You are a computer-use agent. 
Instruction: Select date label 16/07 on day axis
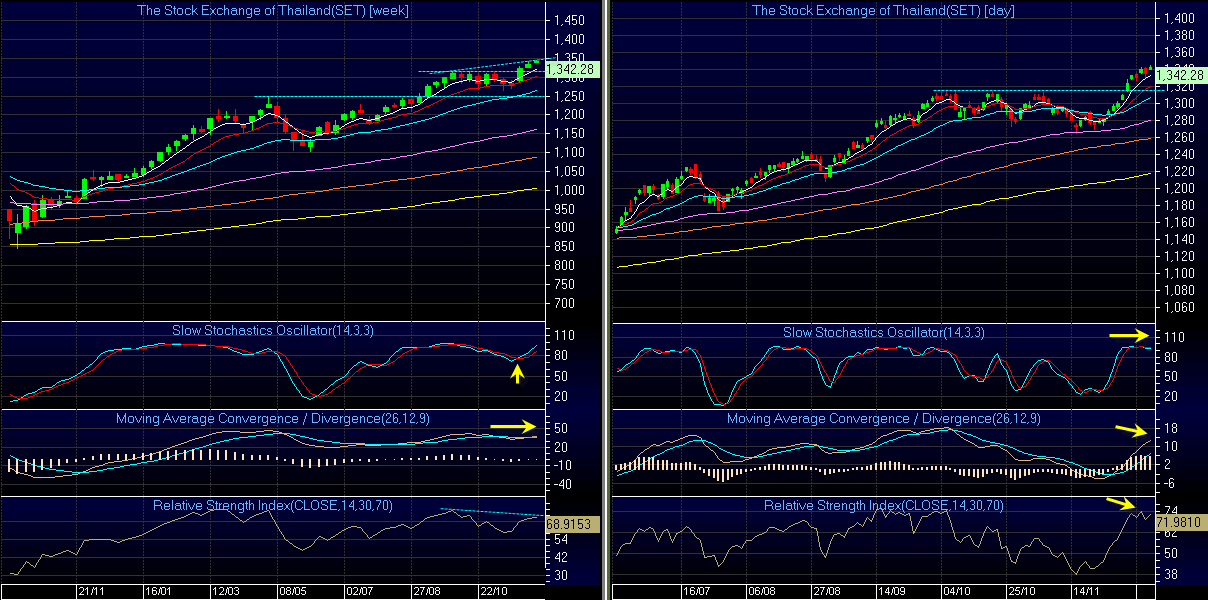696,592
